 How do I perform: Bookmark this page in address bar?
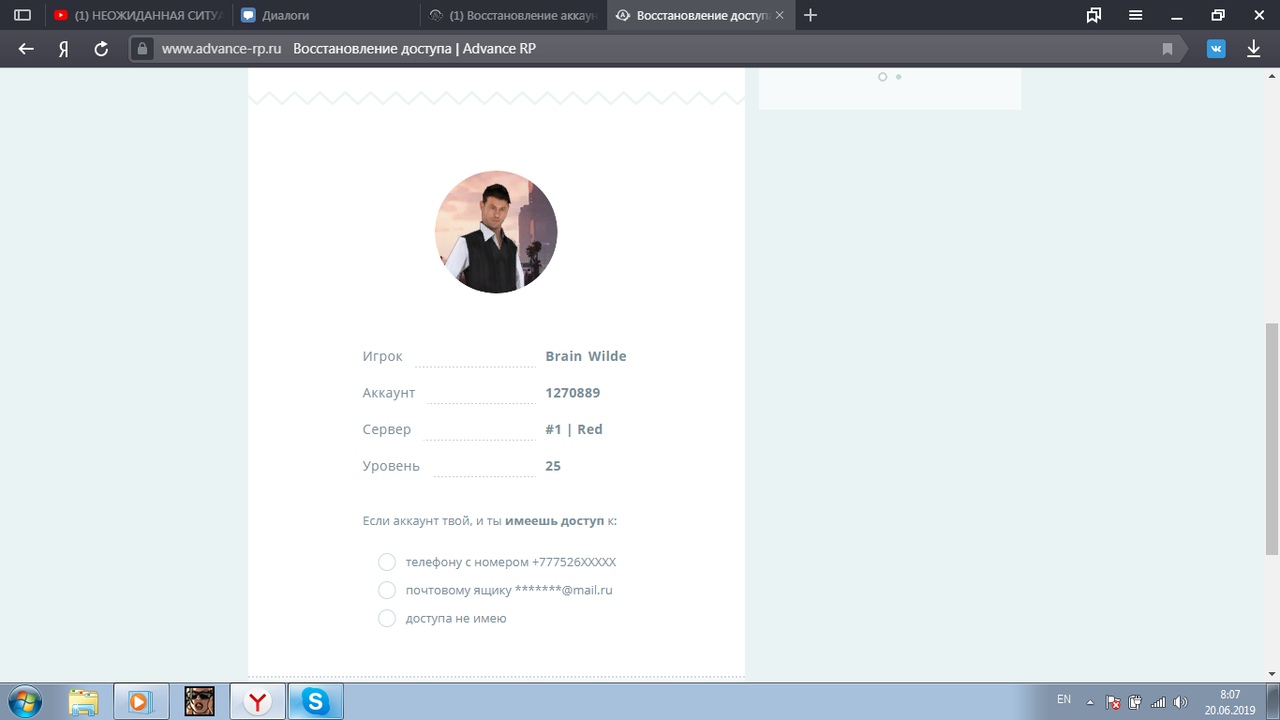(x=1167, y=48)
